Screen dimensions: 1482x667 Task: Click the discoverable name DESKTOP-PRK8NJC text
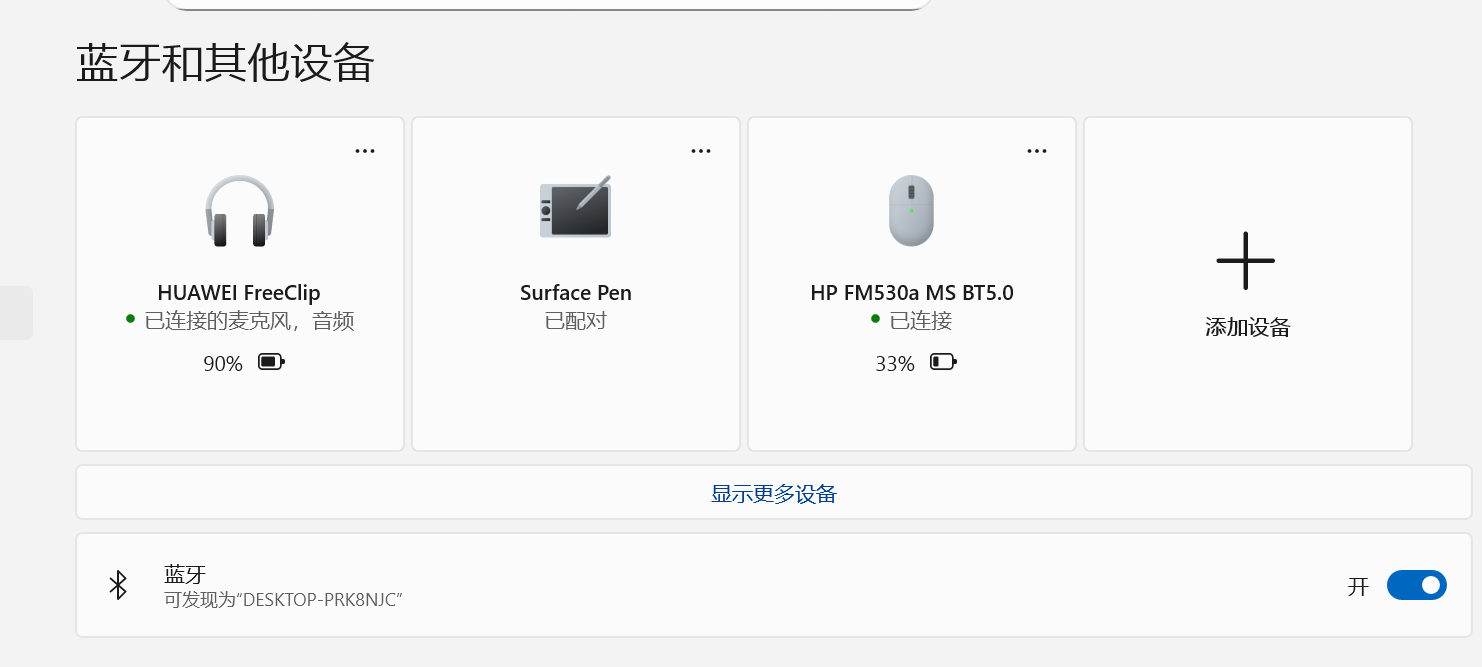tap(283, 600)
